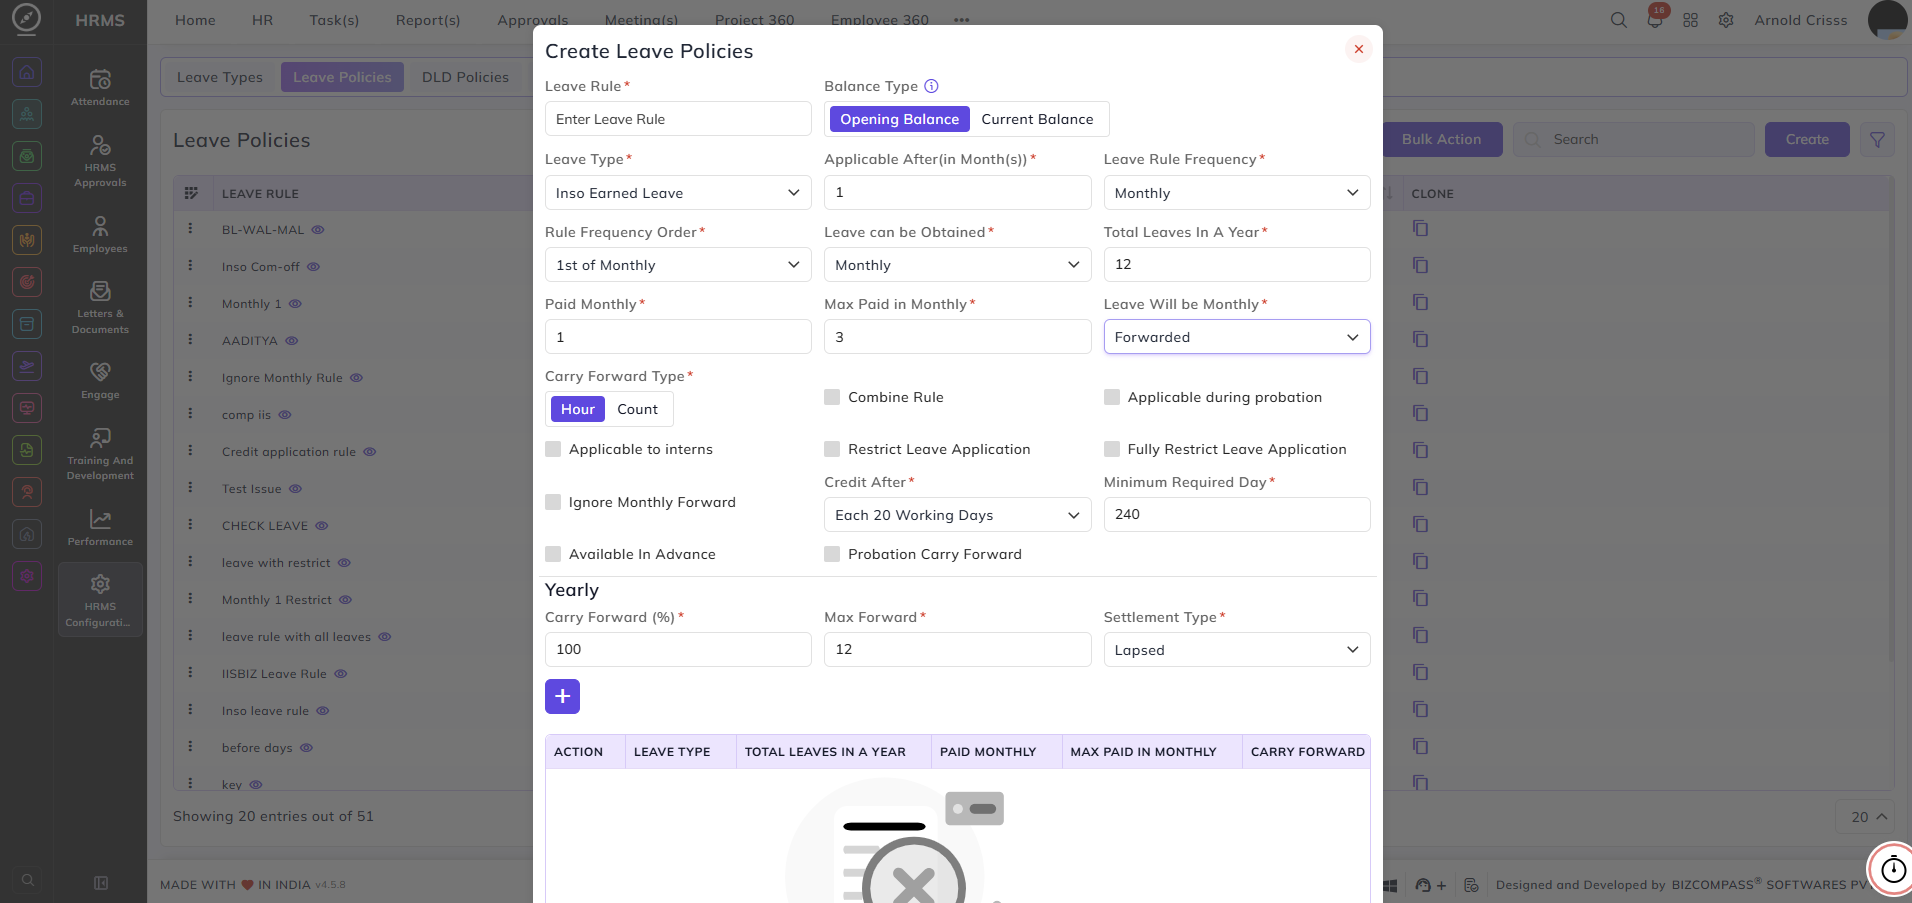Click the filter funnel icon
The height and width of the screenshot is (903, 1912).
pos(1877,140)
